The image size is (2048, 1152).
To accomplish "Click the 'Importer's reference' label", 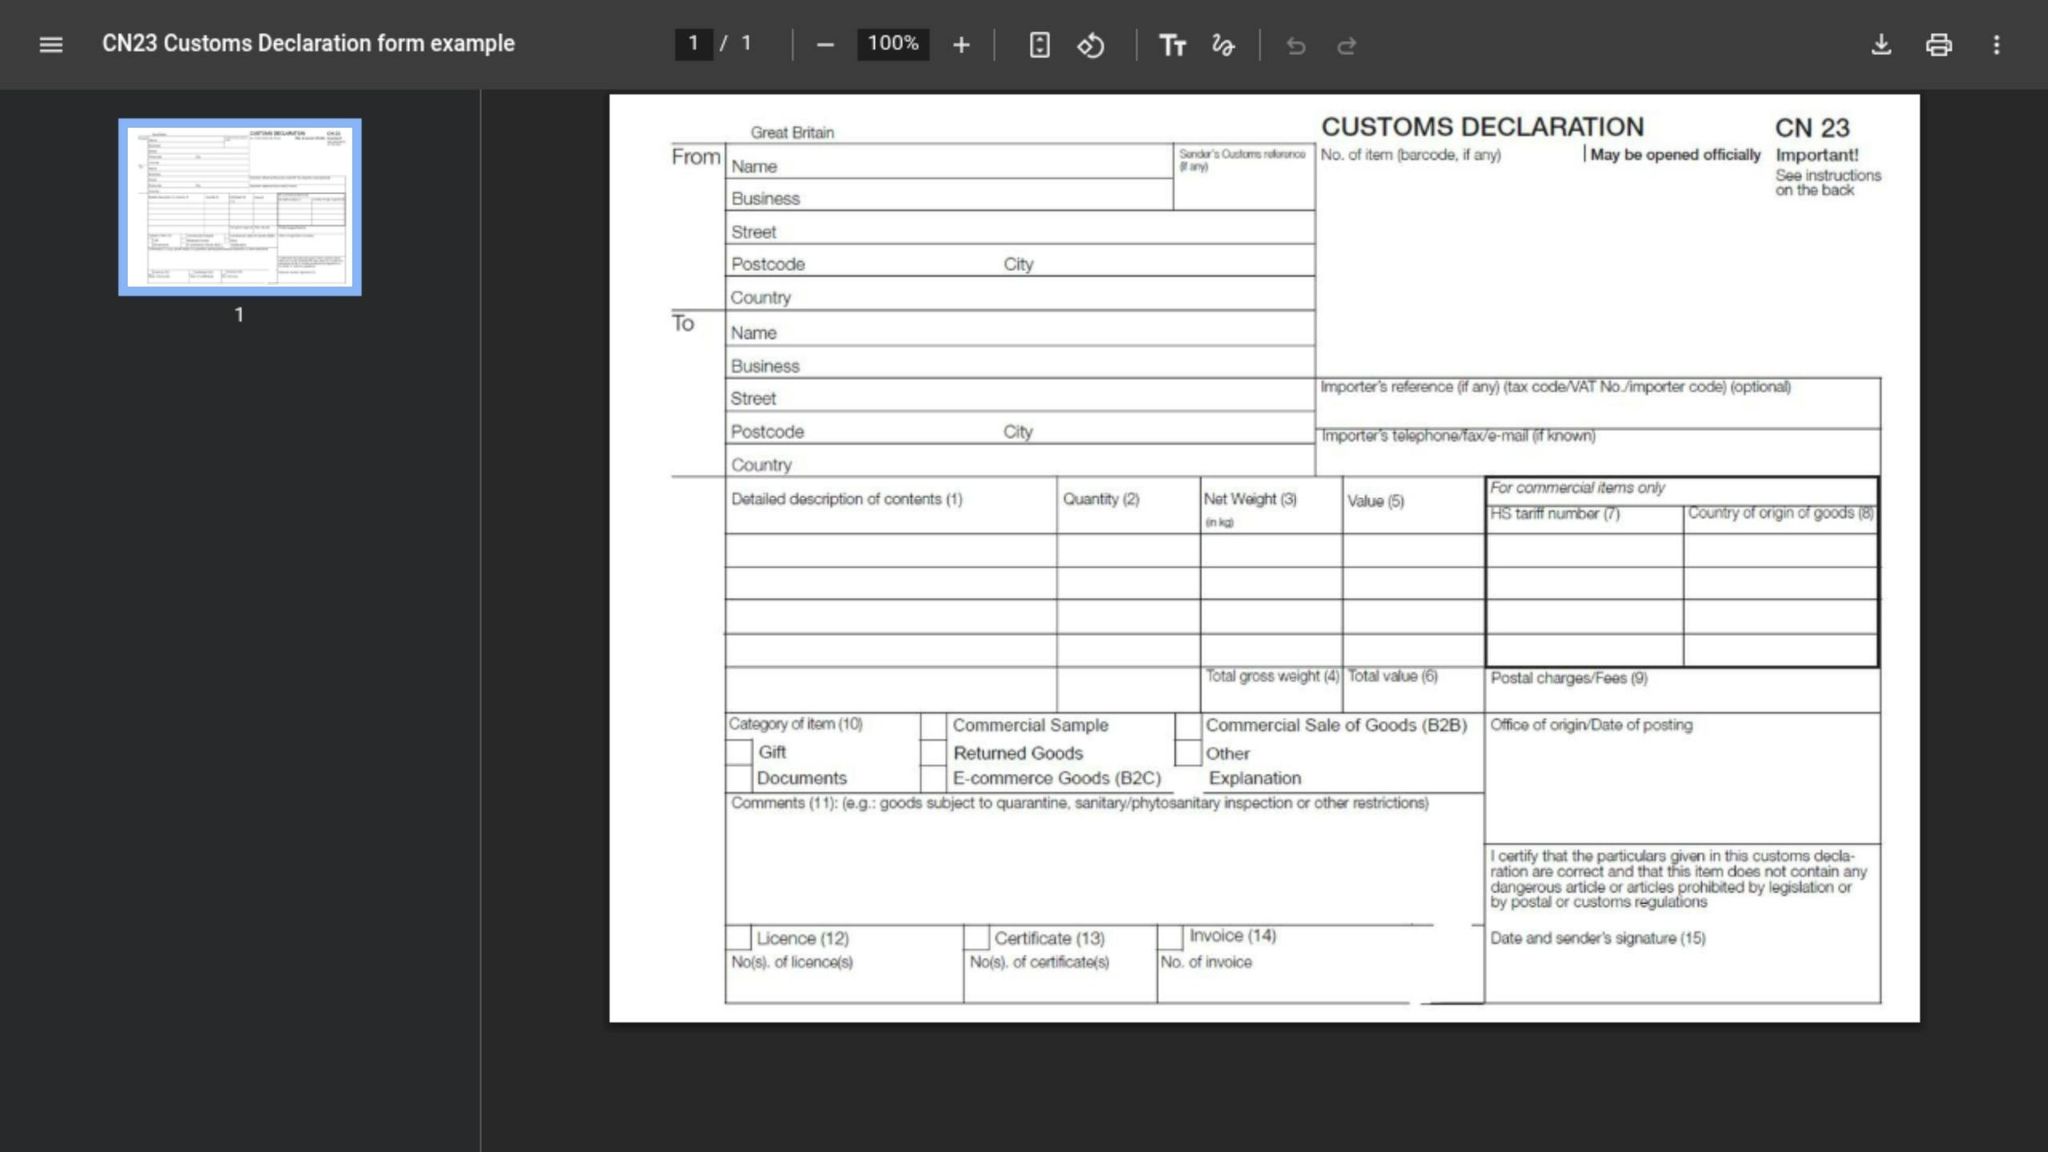I will [1555, 387].
